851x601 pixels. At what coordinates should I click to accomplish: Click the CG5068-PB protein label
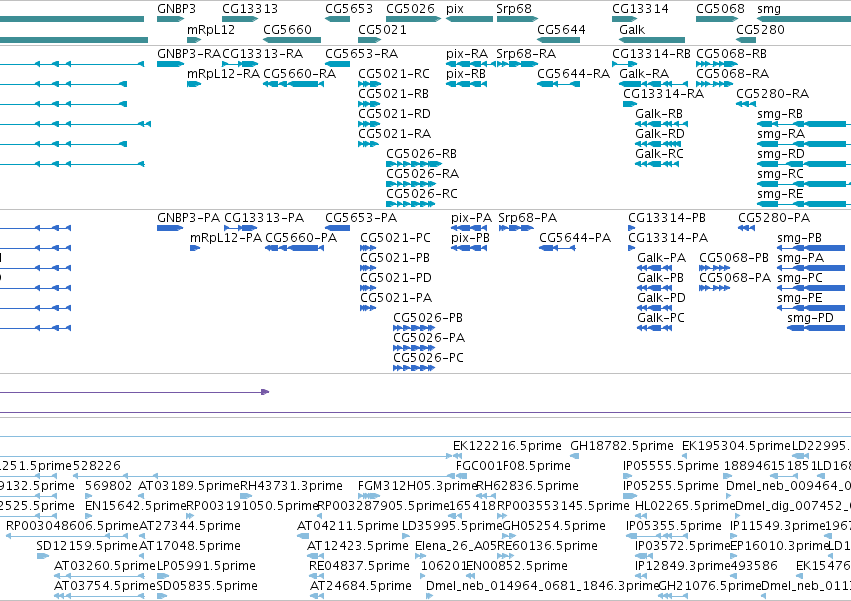coord(734,258)
